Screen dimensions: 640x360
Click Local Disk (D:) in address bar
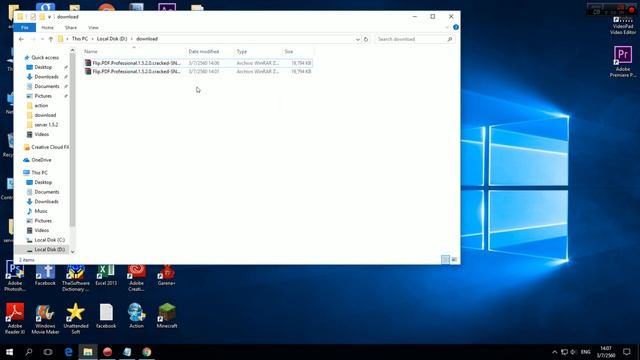point(112,39)
